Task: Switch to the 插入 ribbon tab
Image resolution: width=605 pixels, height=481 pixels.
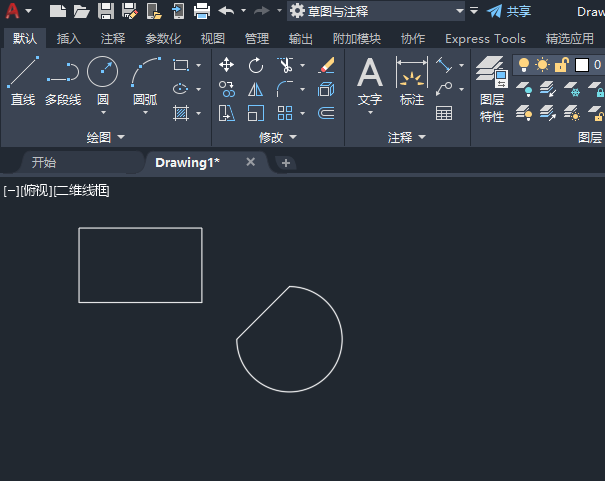Action: click(x=69, y=39)
